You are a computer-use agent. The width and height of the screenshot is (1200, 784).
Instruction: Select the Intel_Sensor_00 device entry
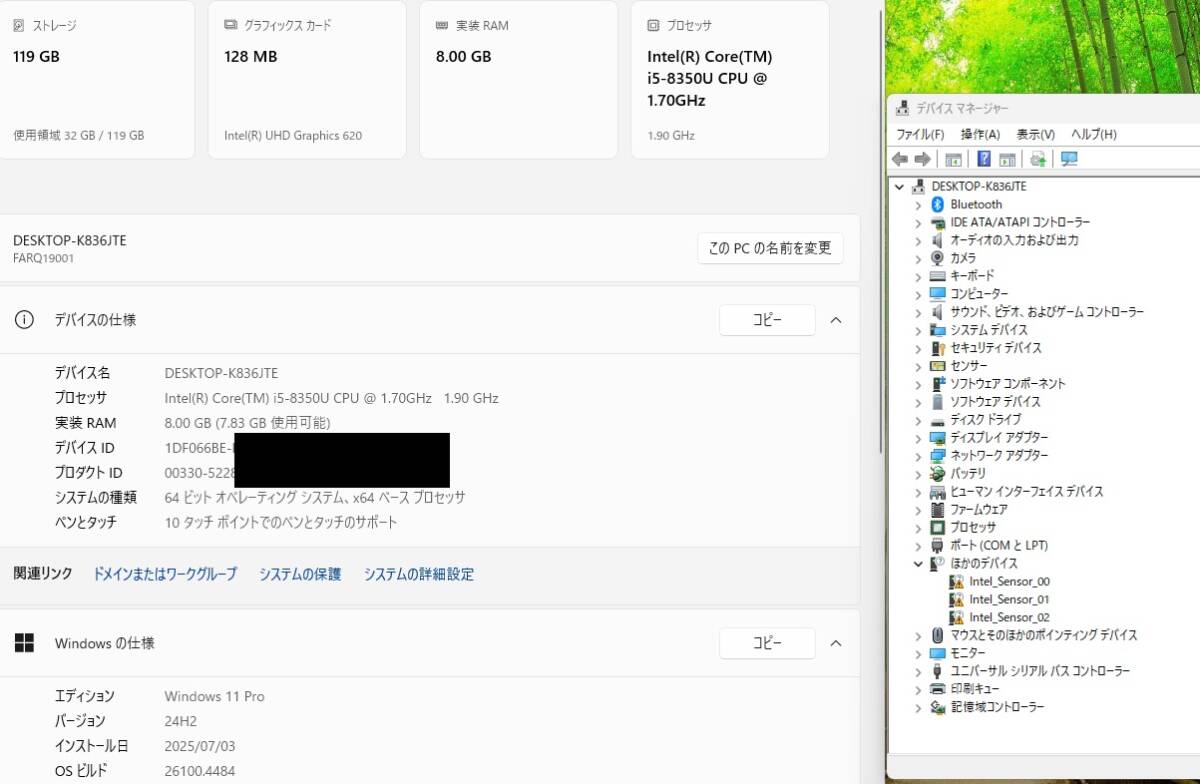[x=1009, y=581]
